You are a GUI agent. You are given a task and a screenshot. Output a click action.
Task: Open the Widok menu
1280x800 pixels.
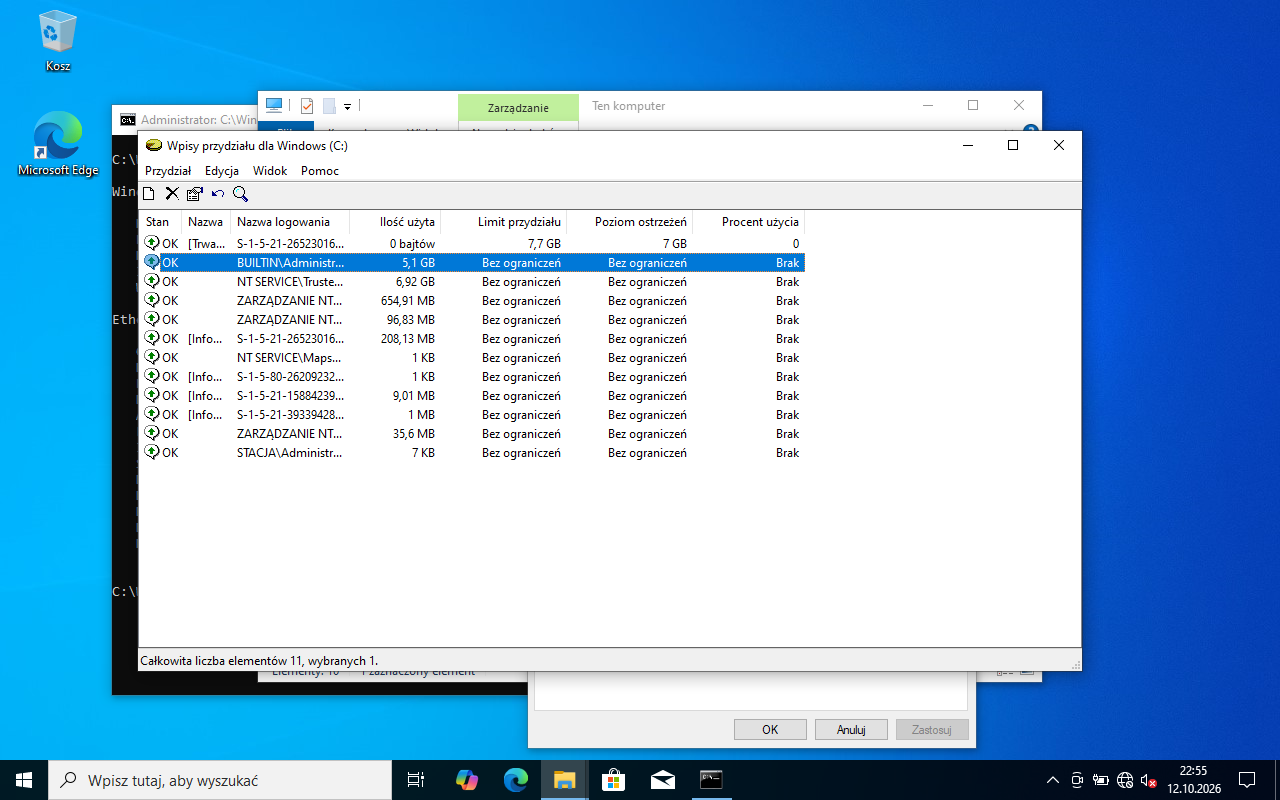click(270, 171)
